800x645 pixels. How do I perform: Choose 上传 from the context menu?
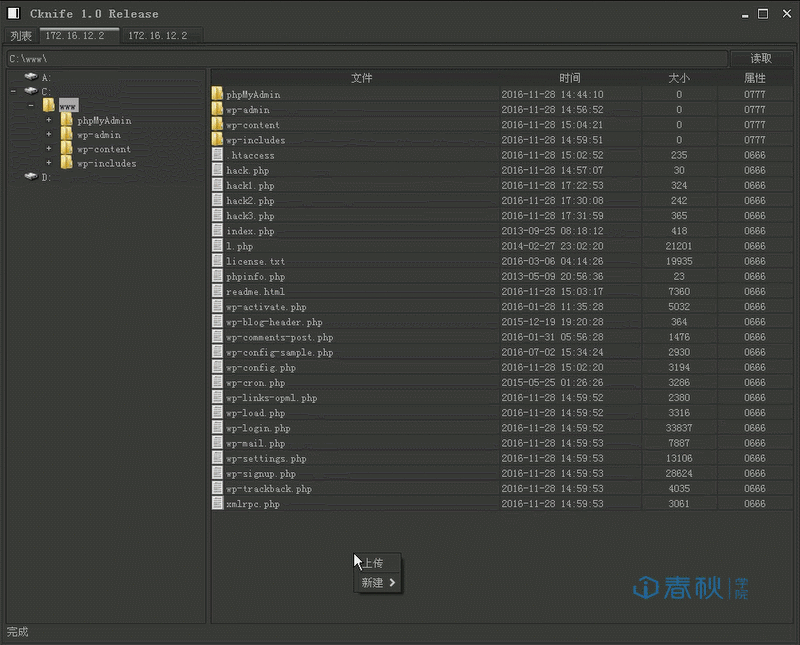[374, 562]
